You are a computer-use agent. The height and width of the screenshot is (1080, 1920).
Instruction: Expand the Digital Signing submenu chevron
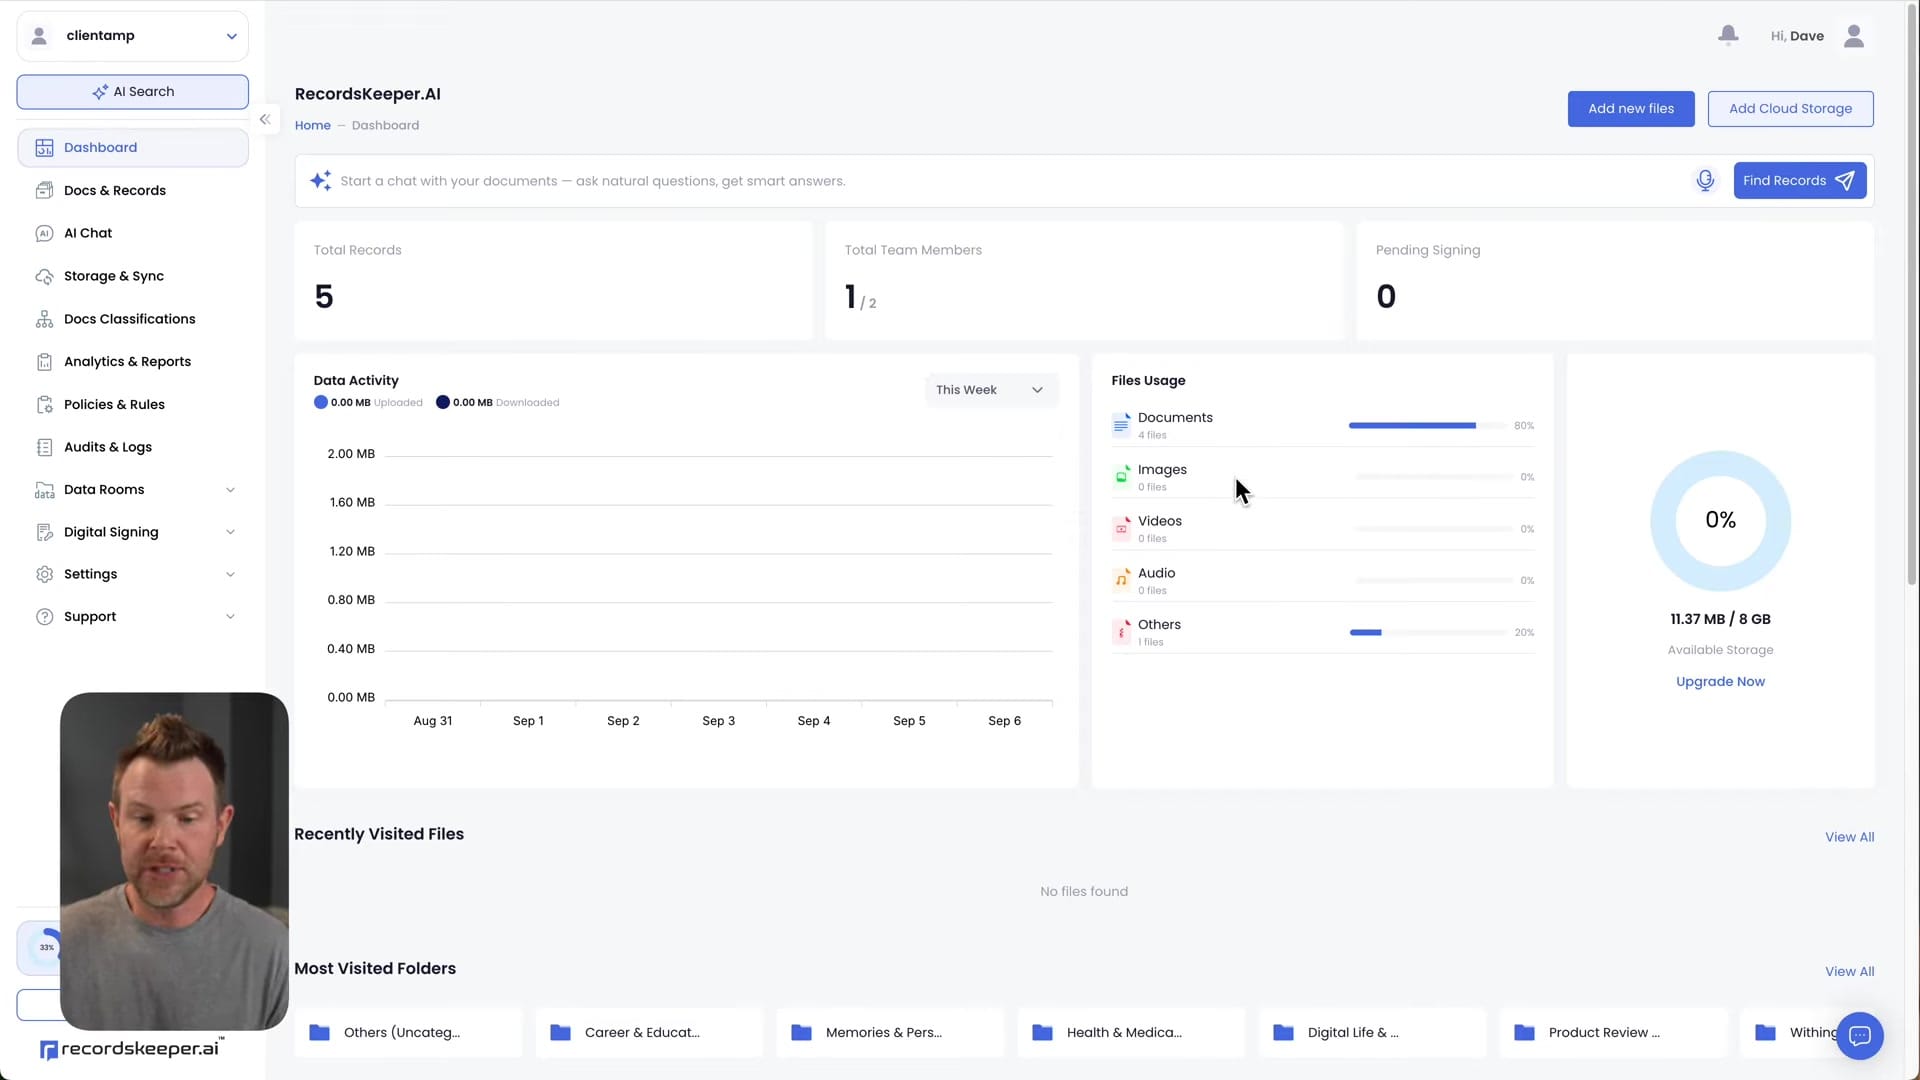[x=230, y=532]
